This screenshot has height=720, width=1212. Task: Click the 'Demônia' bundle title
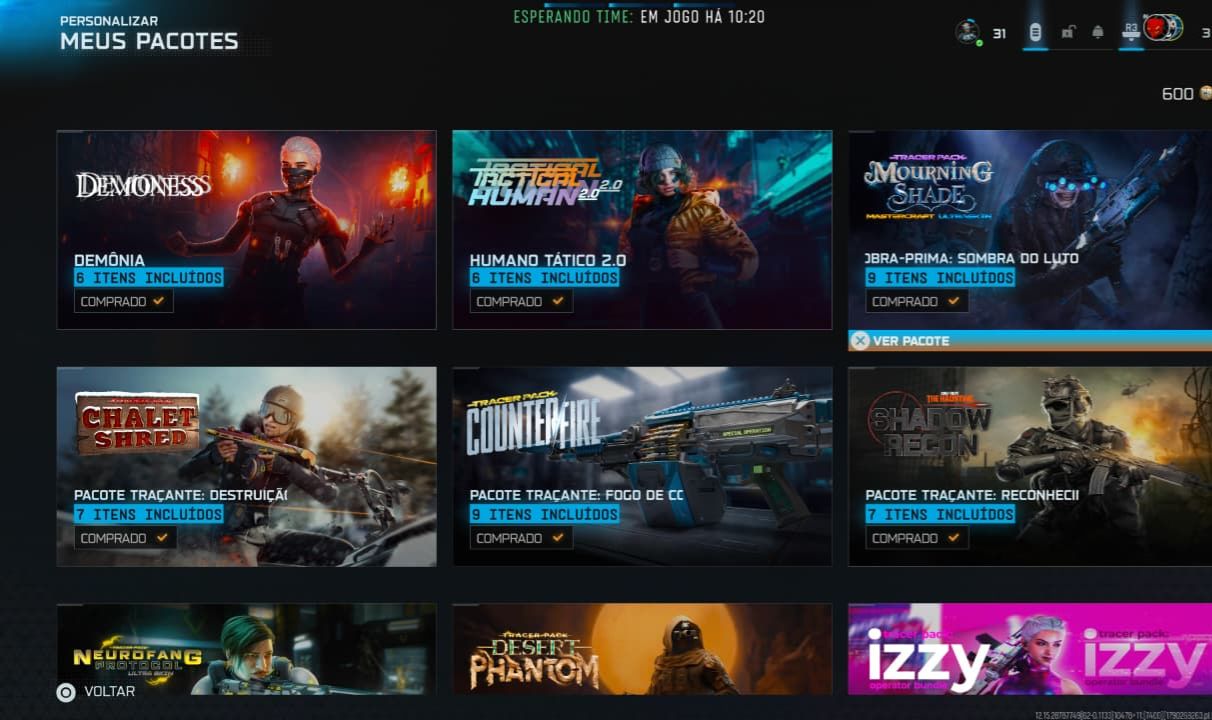[109, 260]
